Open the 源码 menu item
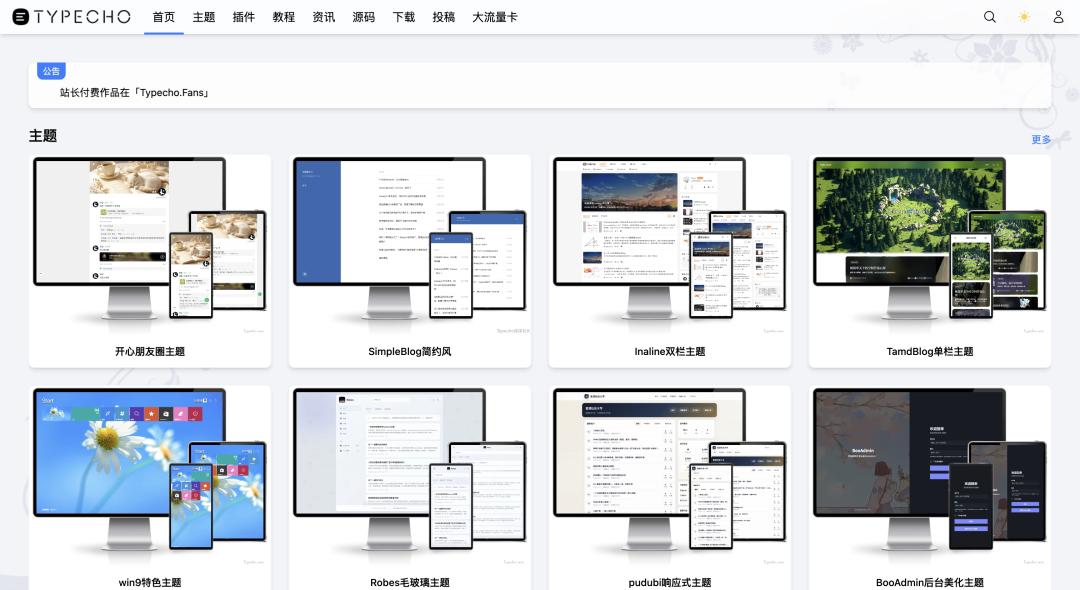Image resolution: width=1080 pixels, height=590 pixels. click(364, 17)
